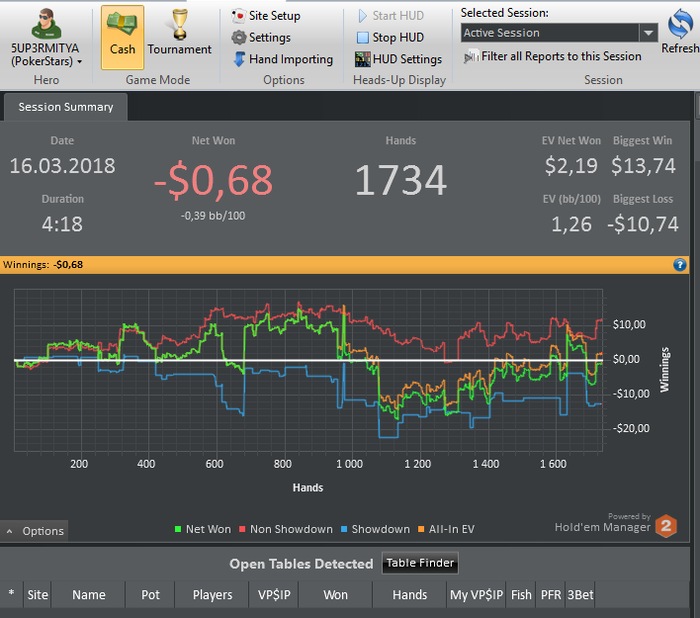
Task: Click the Biggest Loss -$10,74 value
Action: [x=643, y=224]
